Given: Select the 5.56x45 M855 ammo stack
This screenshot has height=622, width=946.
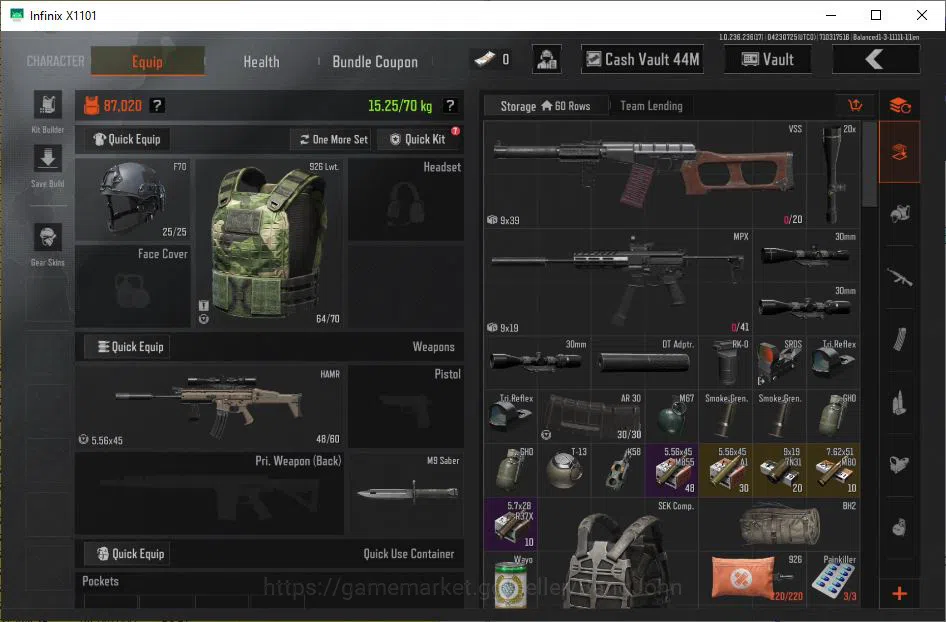Looking at the screenshot, I should pyautogui.click(x=671, y=469).
